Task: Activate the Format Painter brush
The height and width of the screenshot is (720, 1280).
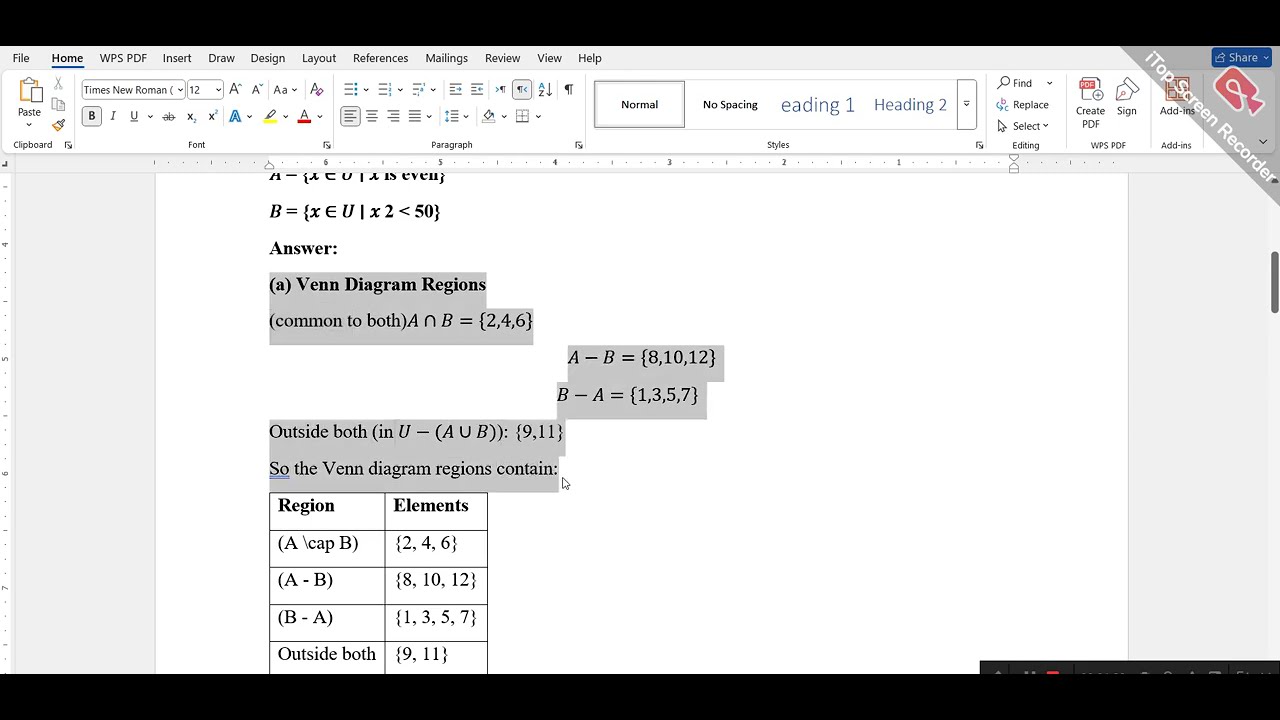Action: [58, 125]
